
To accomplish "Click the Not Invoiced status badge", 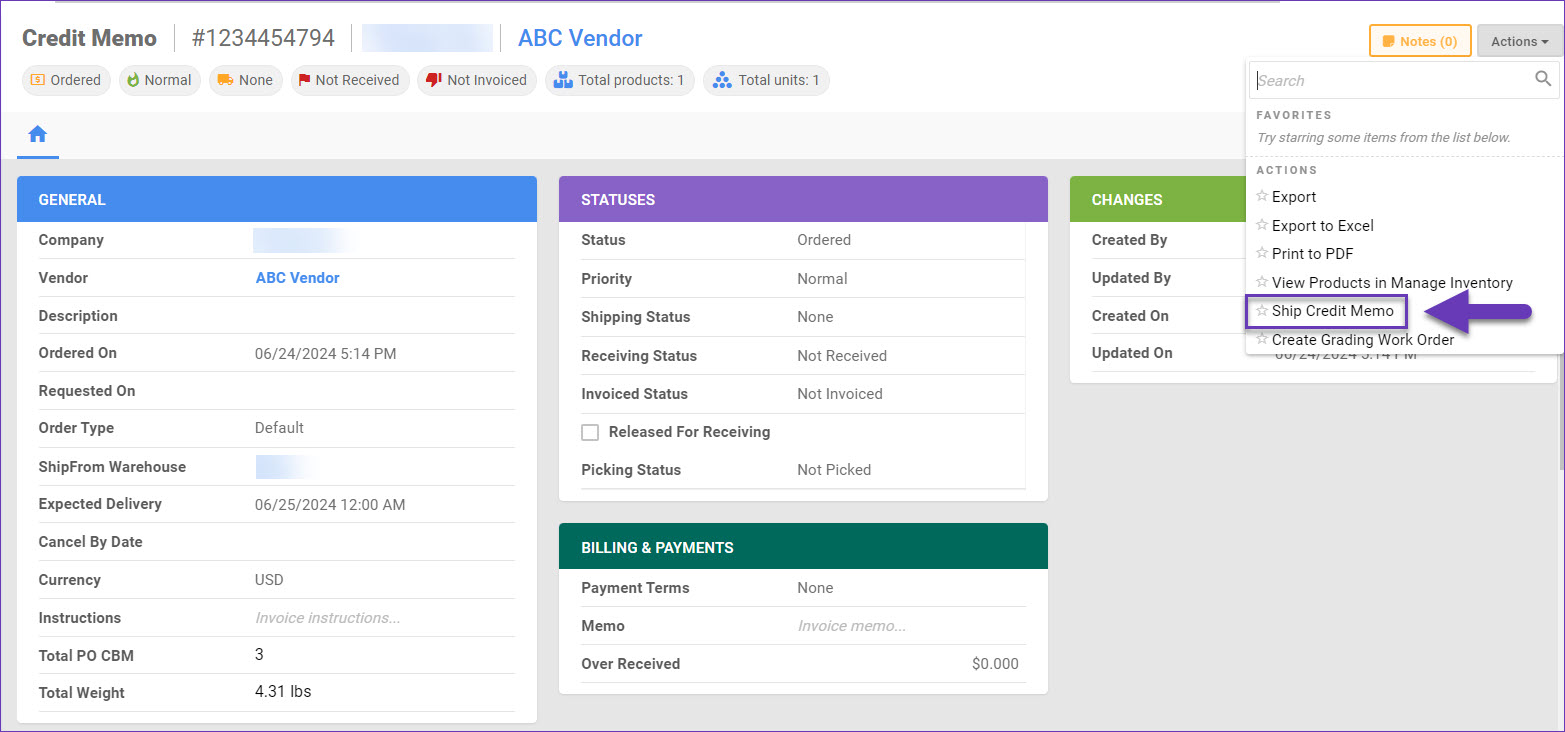I will [x=476, y=80].
